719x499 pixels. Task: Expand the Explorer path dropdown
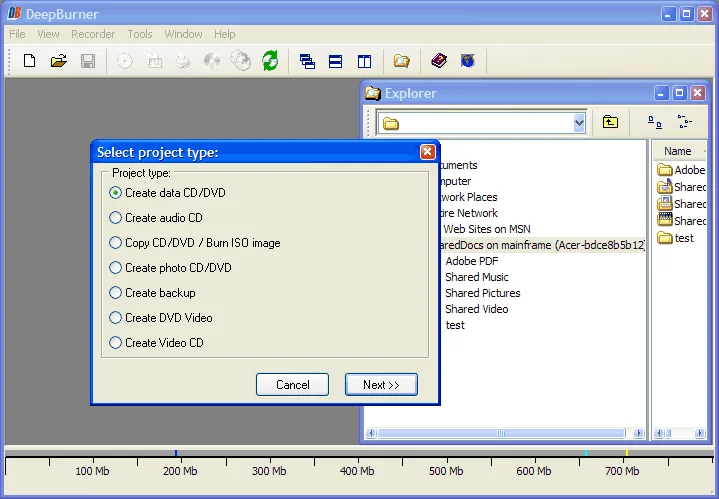coord(579,123)
